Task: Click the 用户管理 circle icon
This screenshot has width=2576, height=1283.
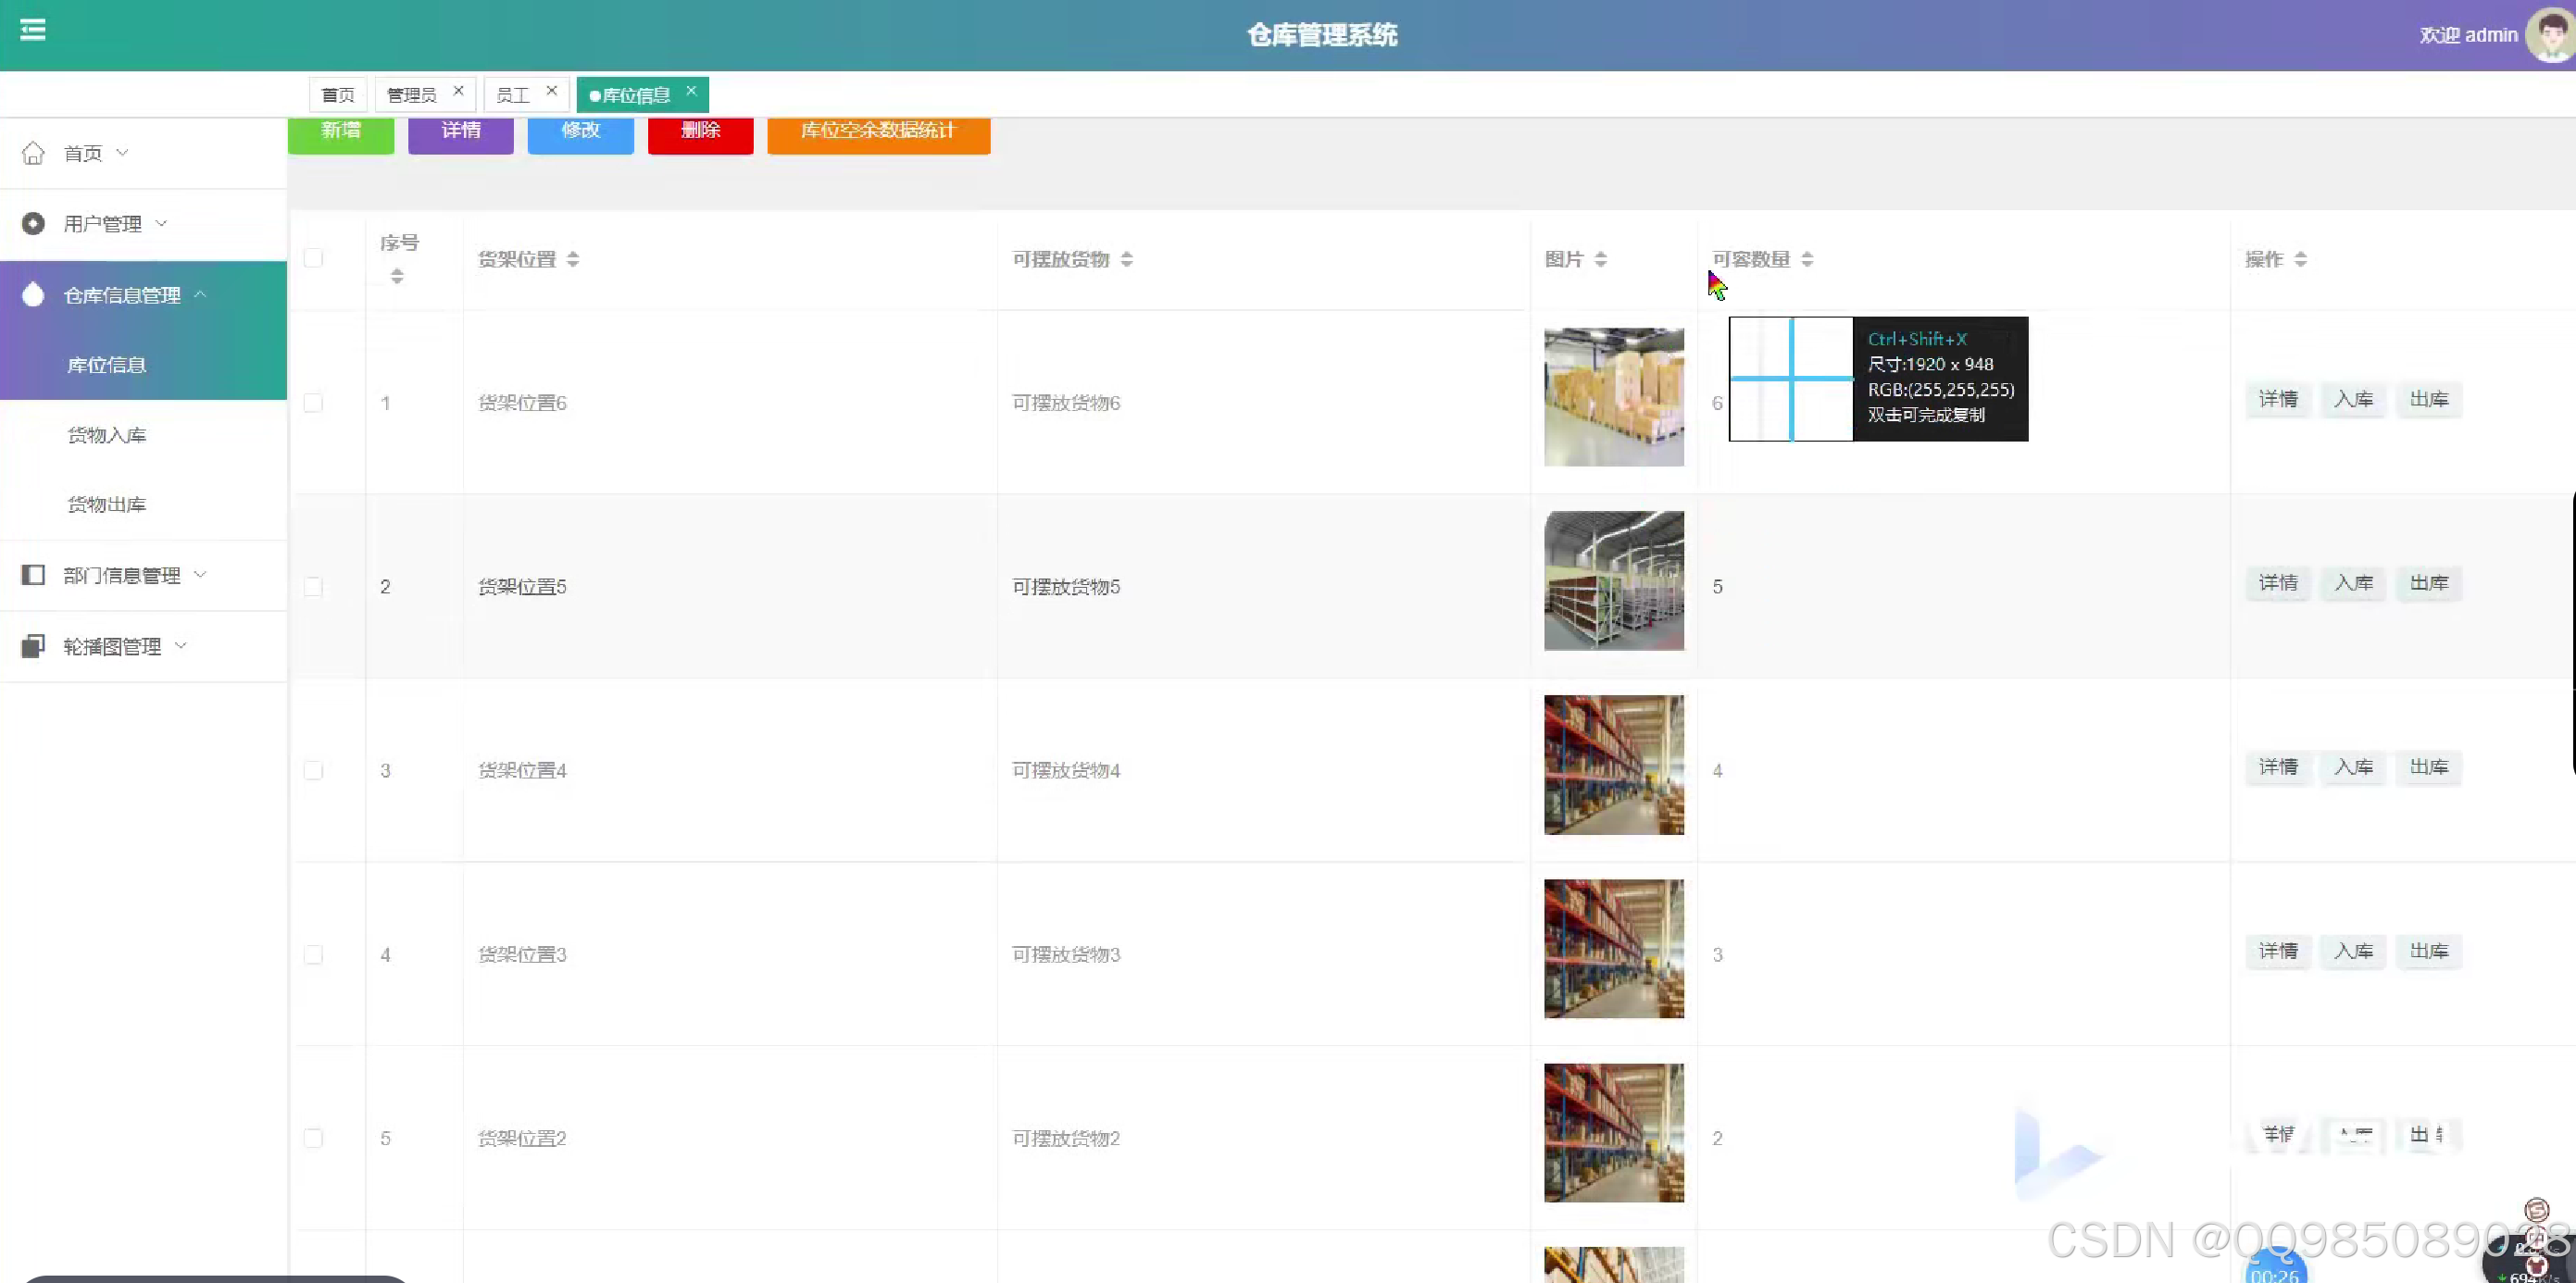Action: click(x=33, y=224)
